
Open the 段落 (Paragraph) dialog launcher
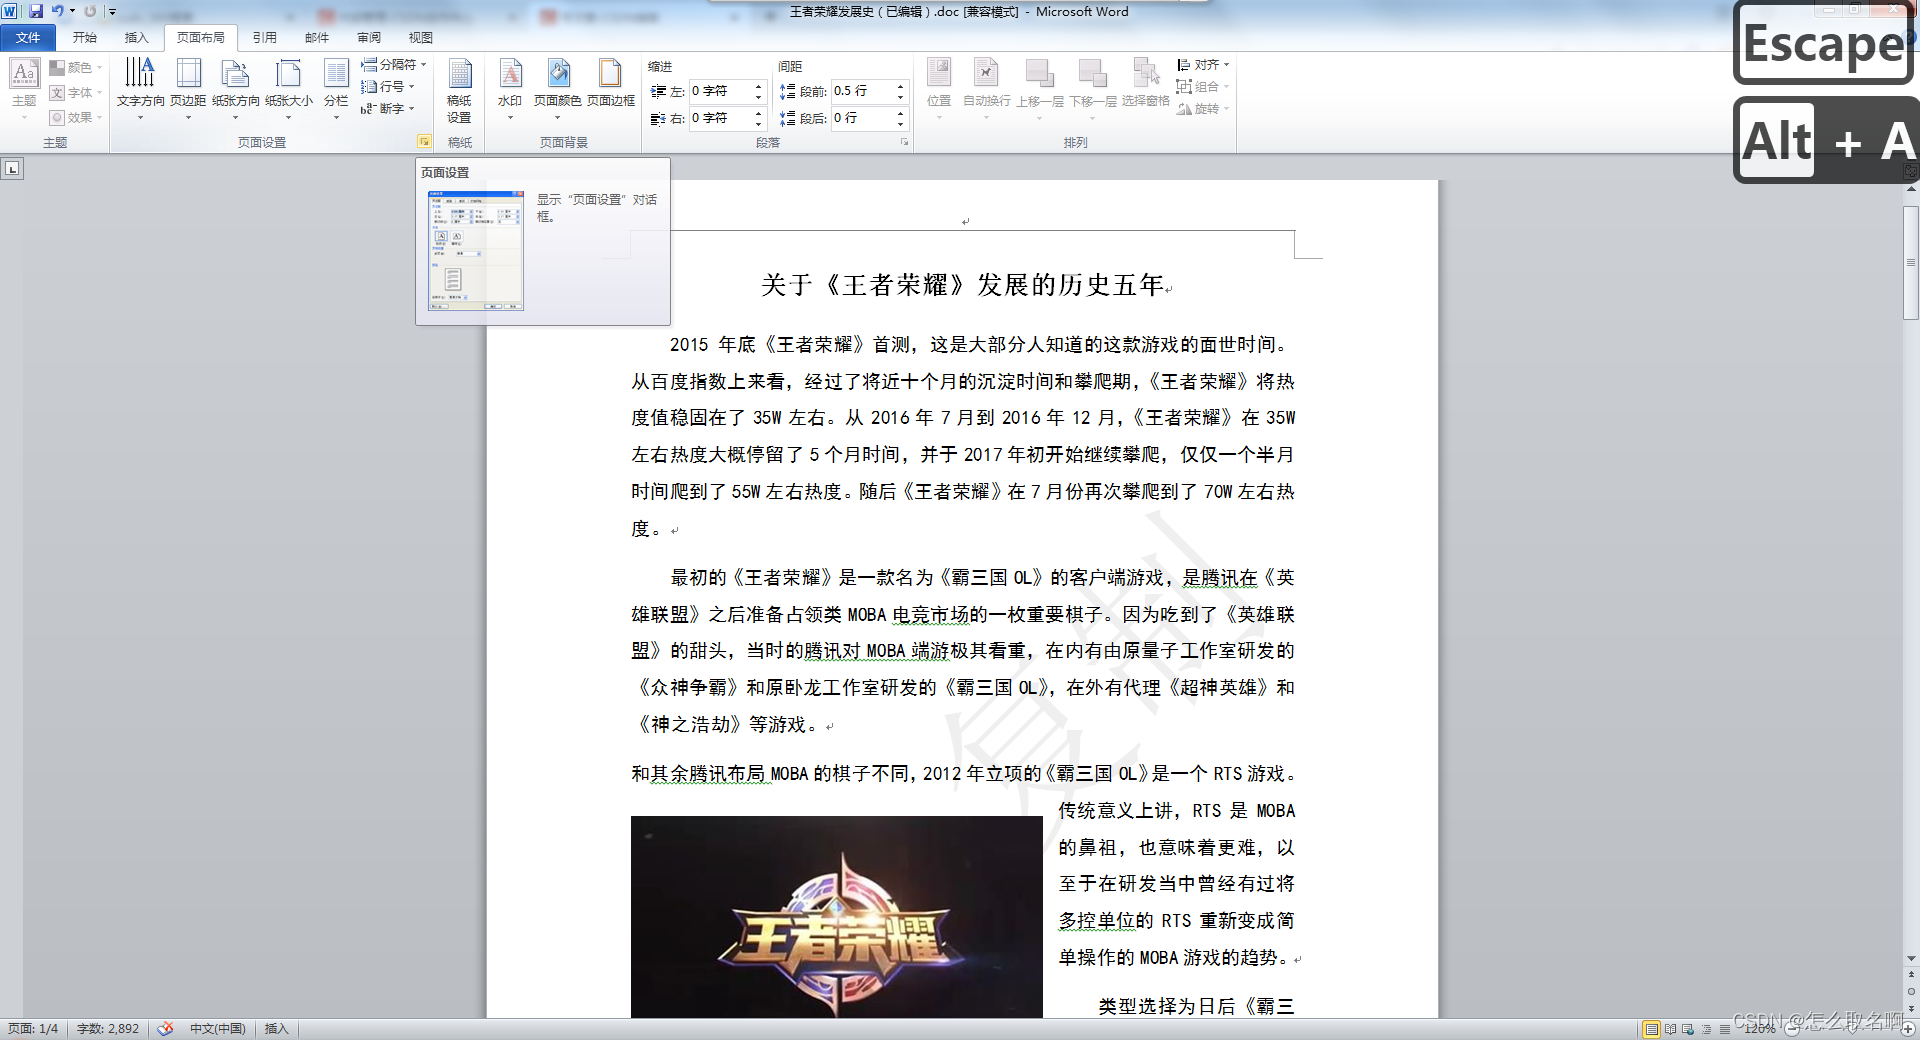click(905, 142)
